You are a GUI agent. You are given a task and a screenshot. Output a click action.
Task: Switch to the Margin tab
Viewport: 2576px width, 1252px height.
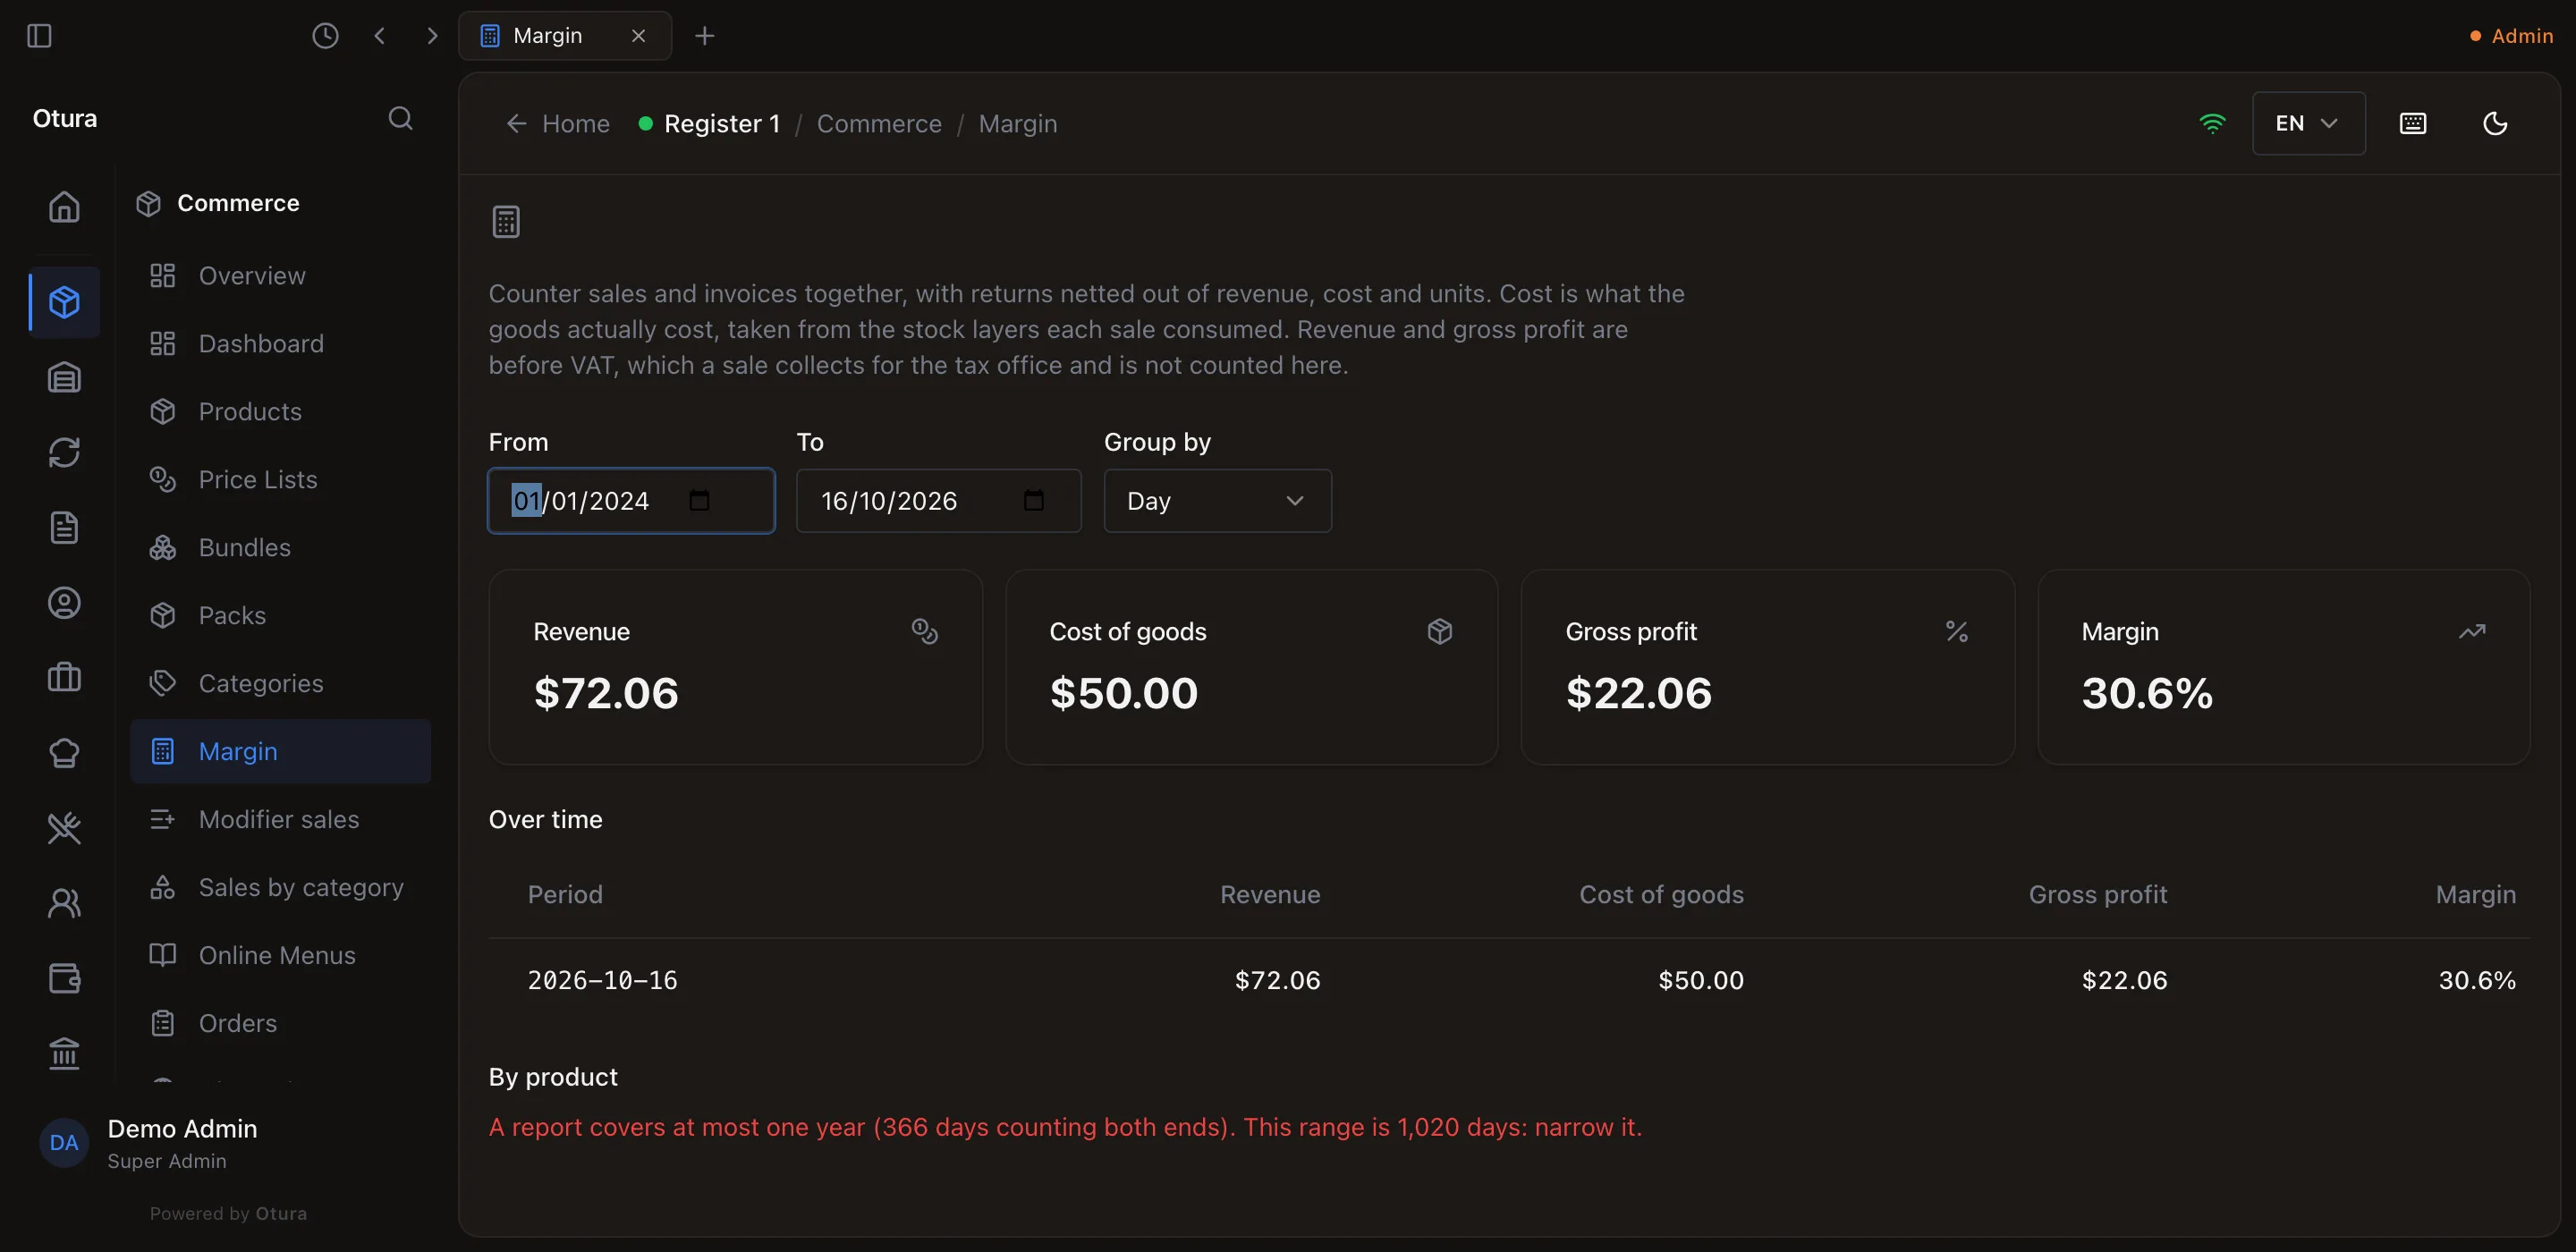point(565,36)
